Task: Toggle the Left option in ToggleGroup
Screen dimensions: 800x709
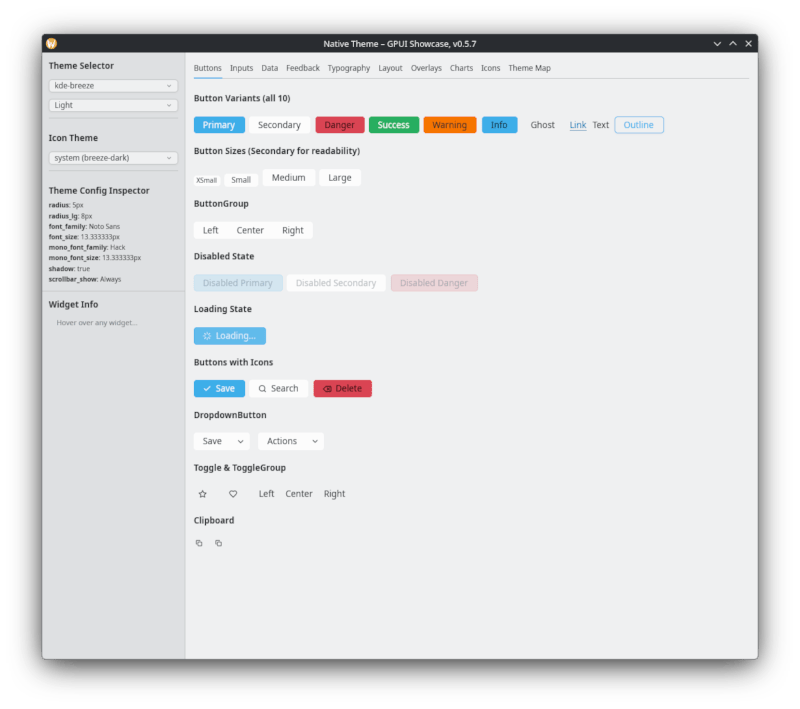Action: pos(266,494)
